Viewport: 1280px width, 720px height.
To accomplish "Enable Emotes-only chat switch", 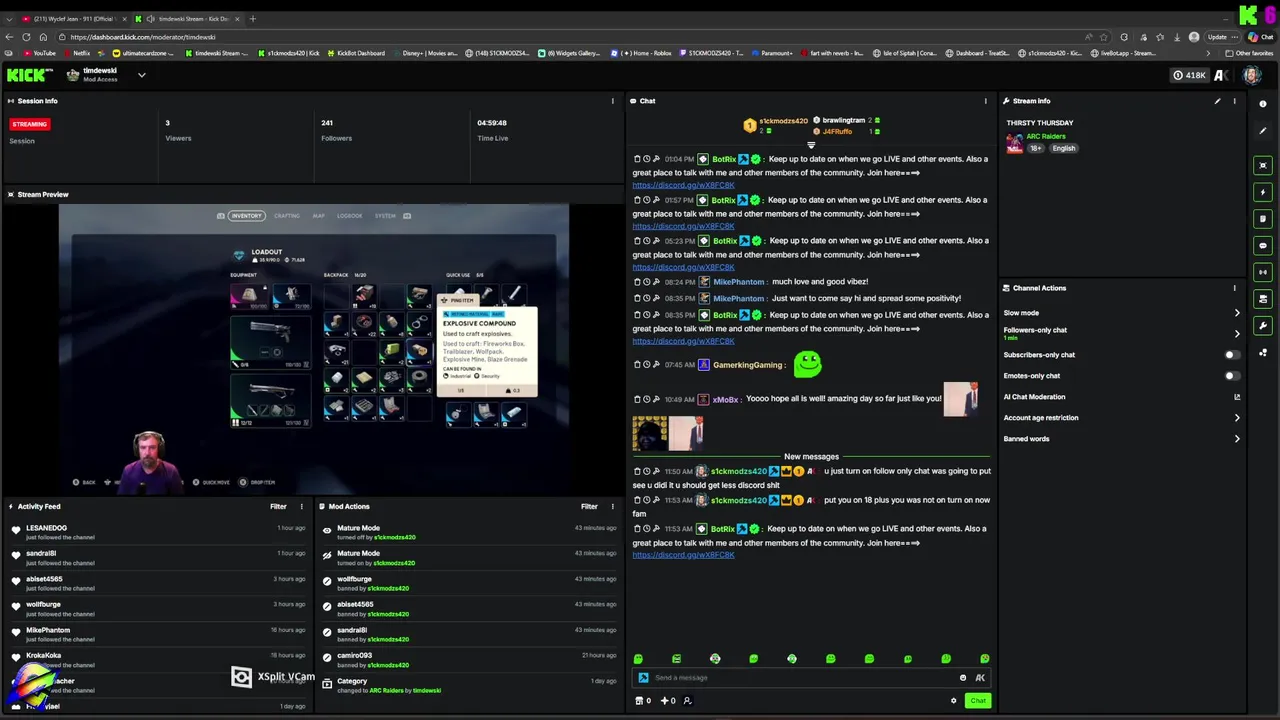I will [1232, 376].
